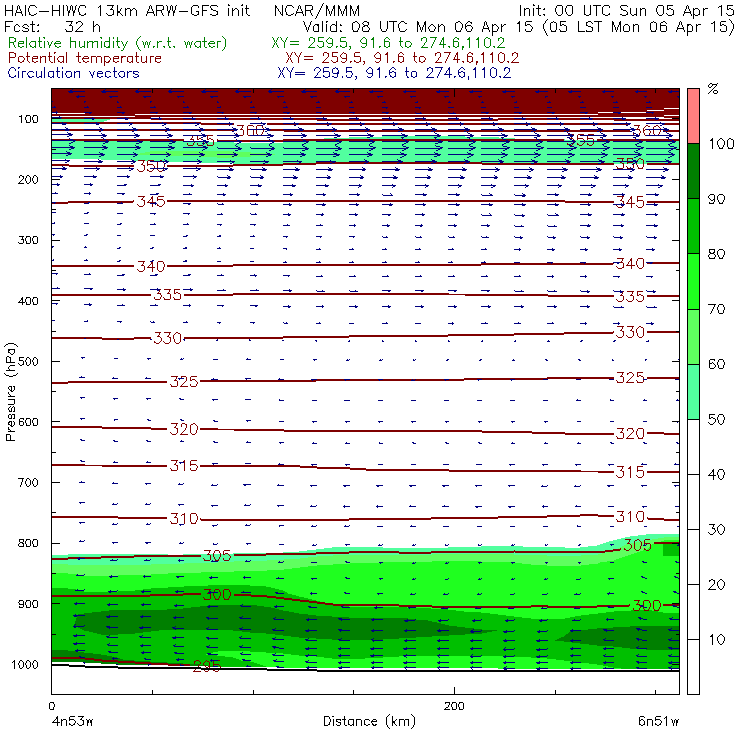Click the colorbar value 10
The height and width of the screenshot is (740, 740).
coord(716,640)
